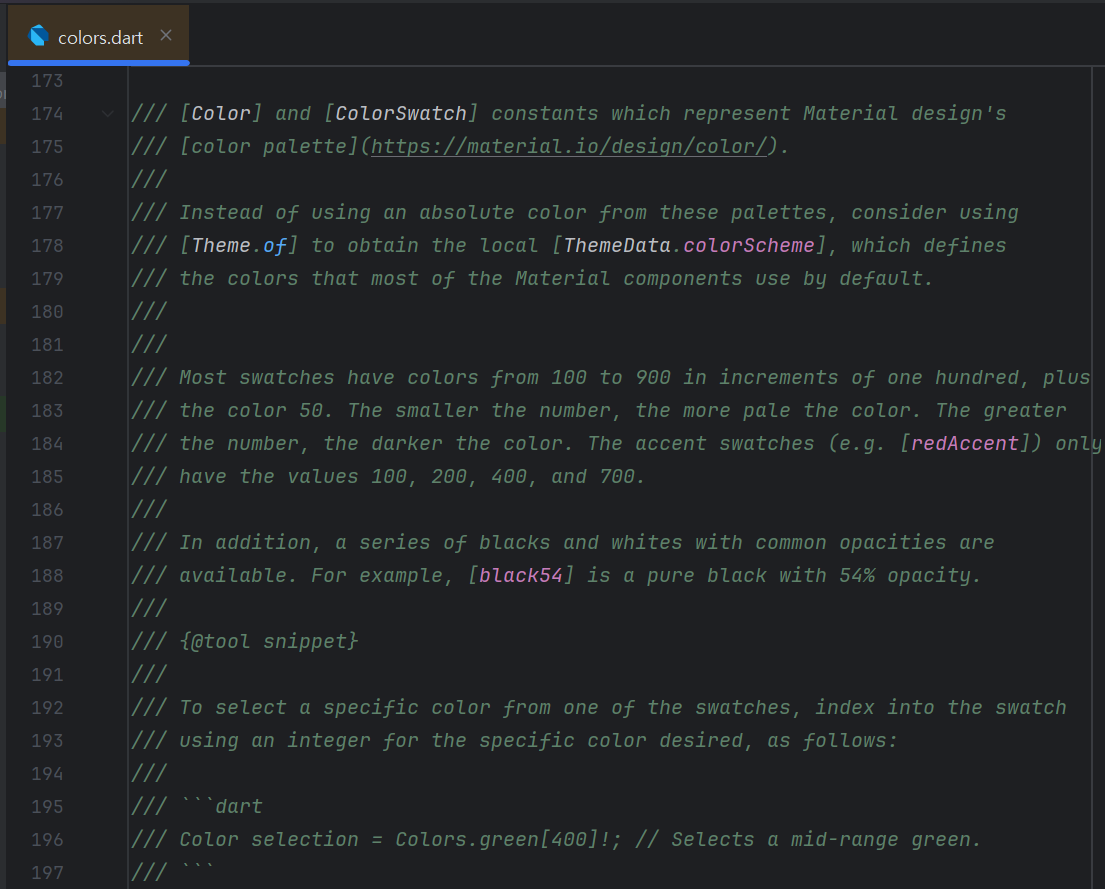Viewport: 1105px width, 889px height.
Task: Select the colors.dart editor tab
Action: 99,36
